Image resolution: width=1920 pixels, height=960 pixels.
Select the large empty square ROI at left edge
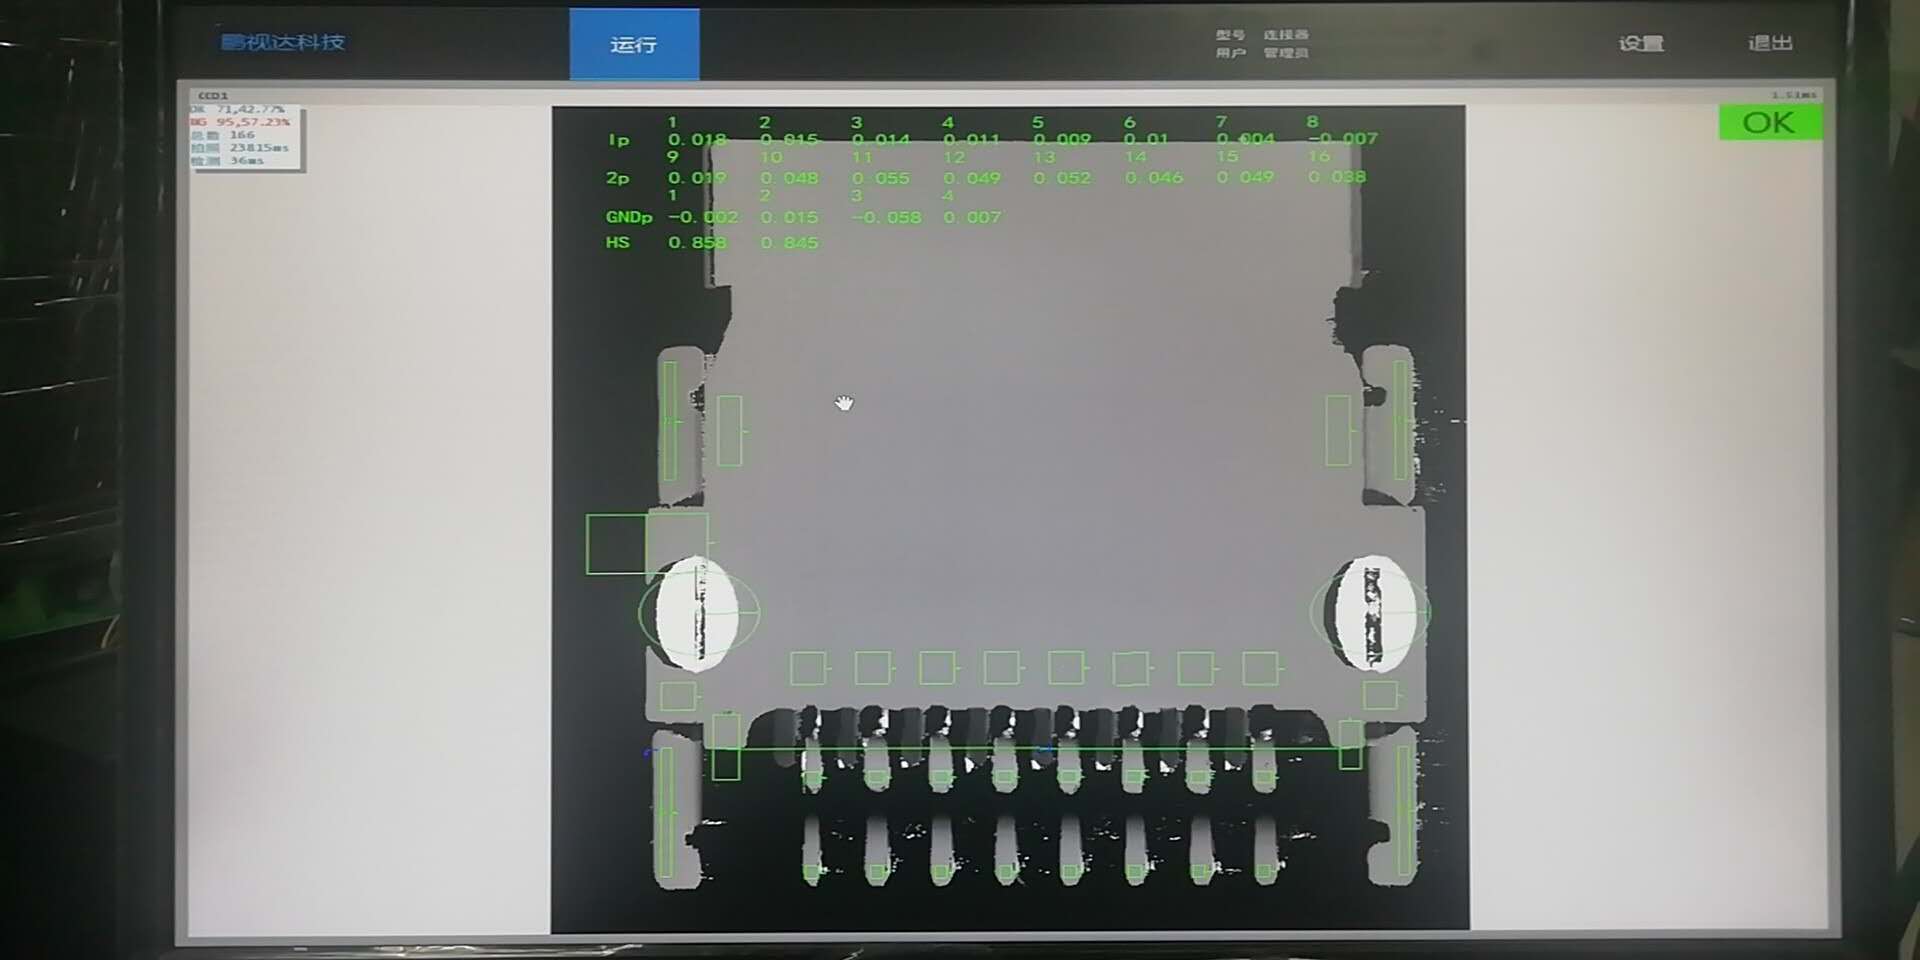[616, 545]
